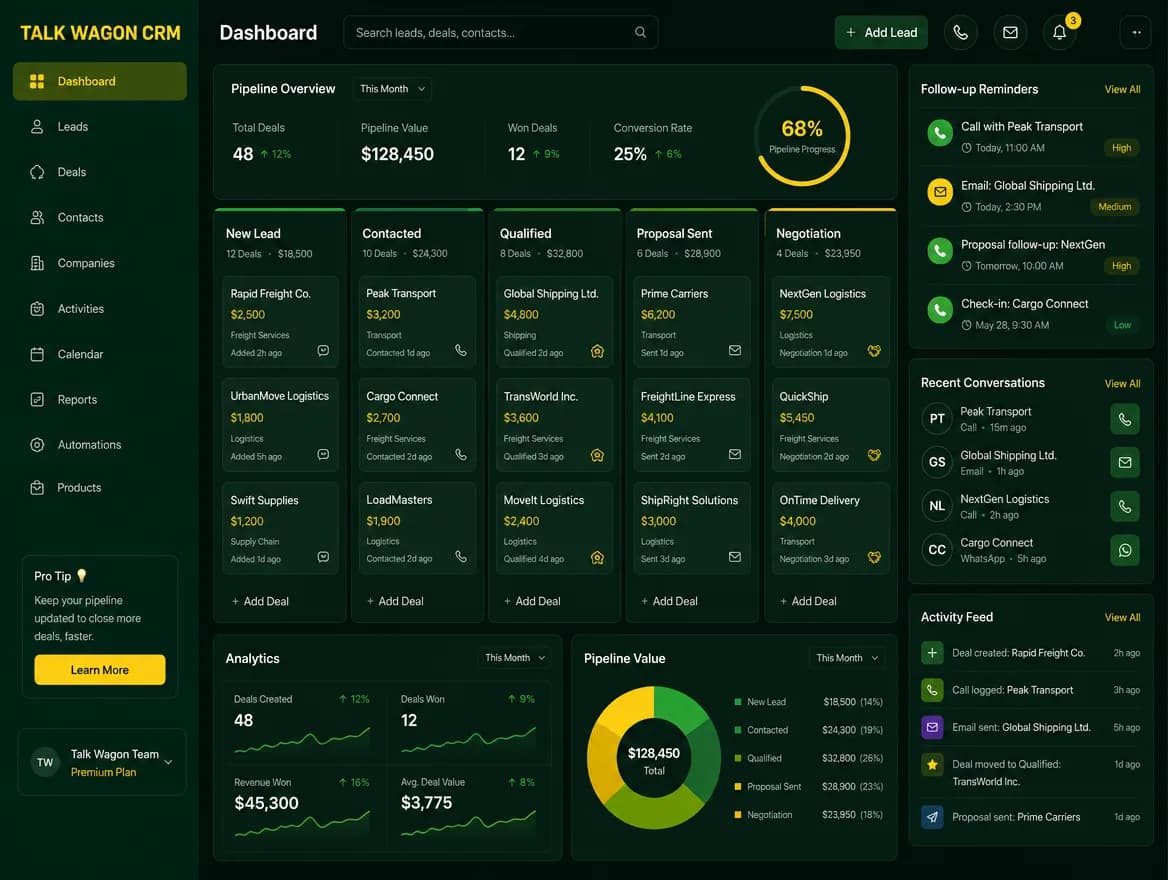Click chat icon on UrbanMove Logistics card
Viewport: 1168px width, 880px height.
point(323,454)
